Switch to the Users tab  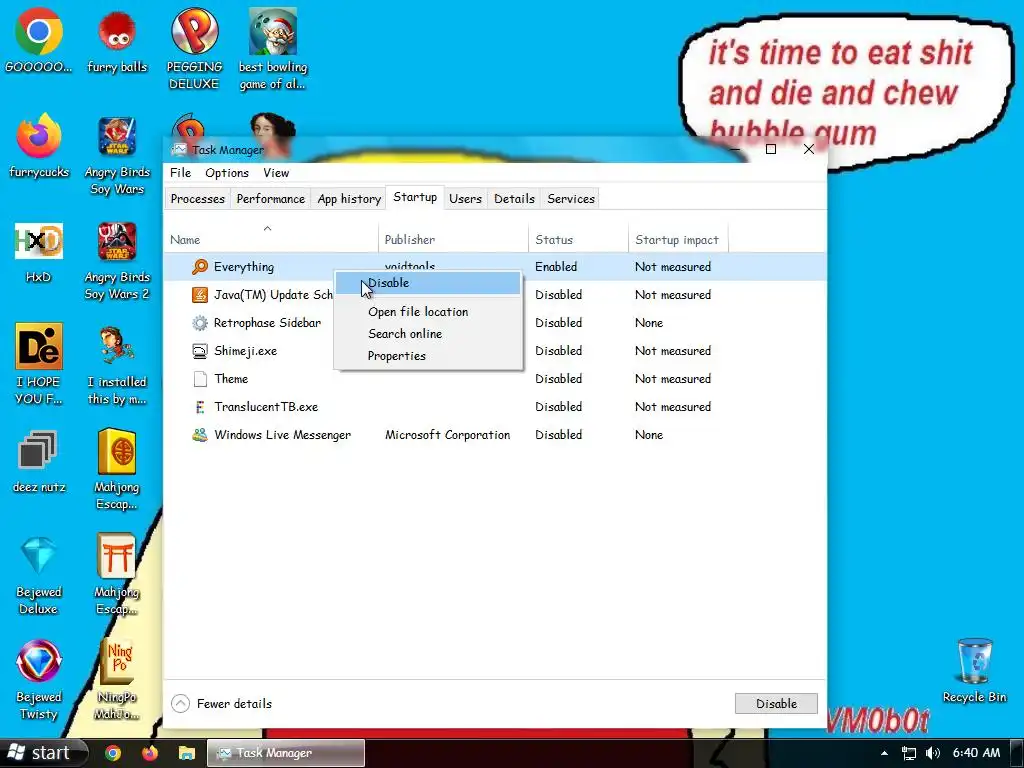(465, 199)
